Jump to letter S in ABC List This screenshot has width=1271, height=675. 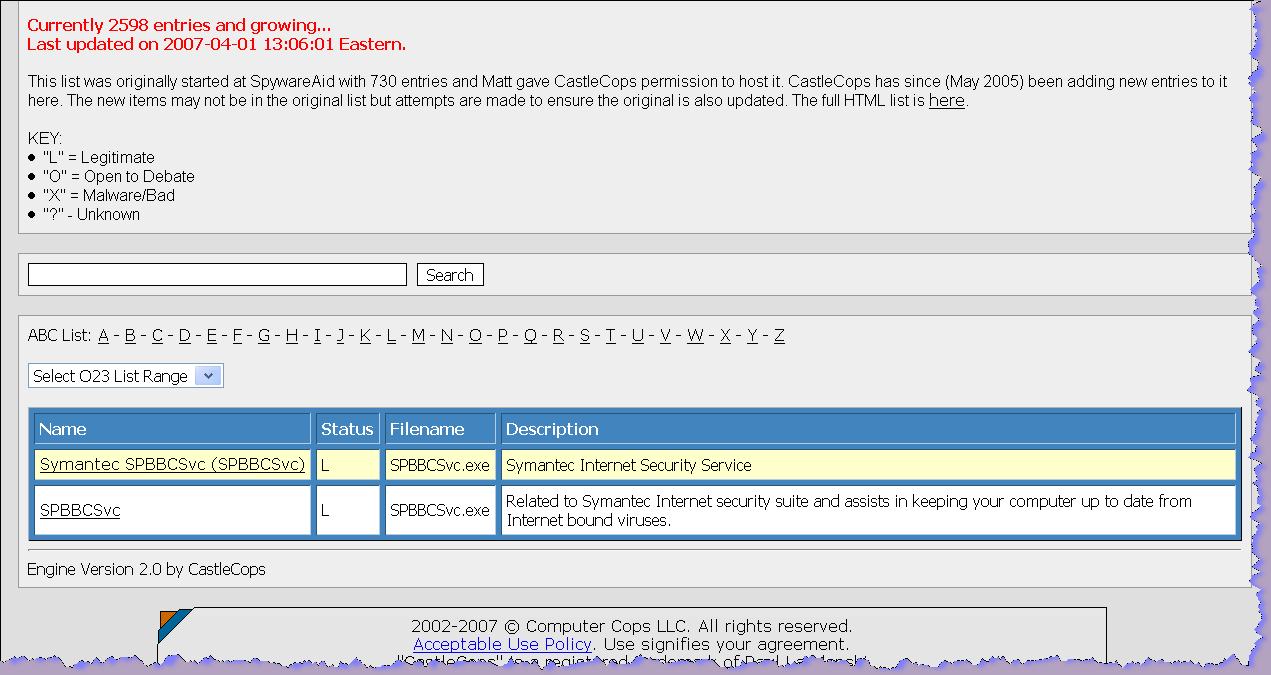tap(585, 336)
